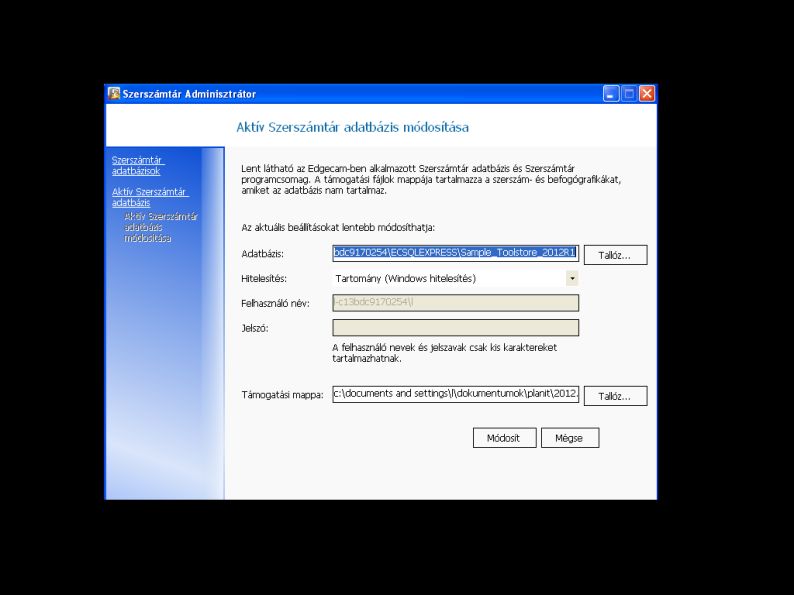Click into the Támogatási mappa path field
Image resolution: width=794 pixels, height=595 pixels.
[x=455, y=393]
